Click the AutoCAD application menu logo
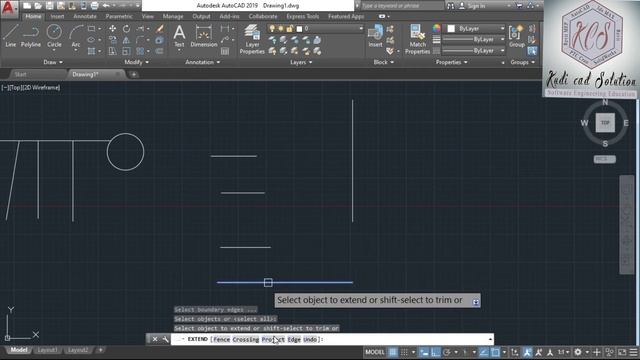 tap(9, 8)
